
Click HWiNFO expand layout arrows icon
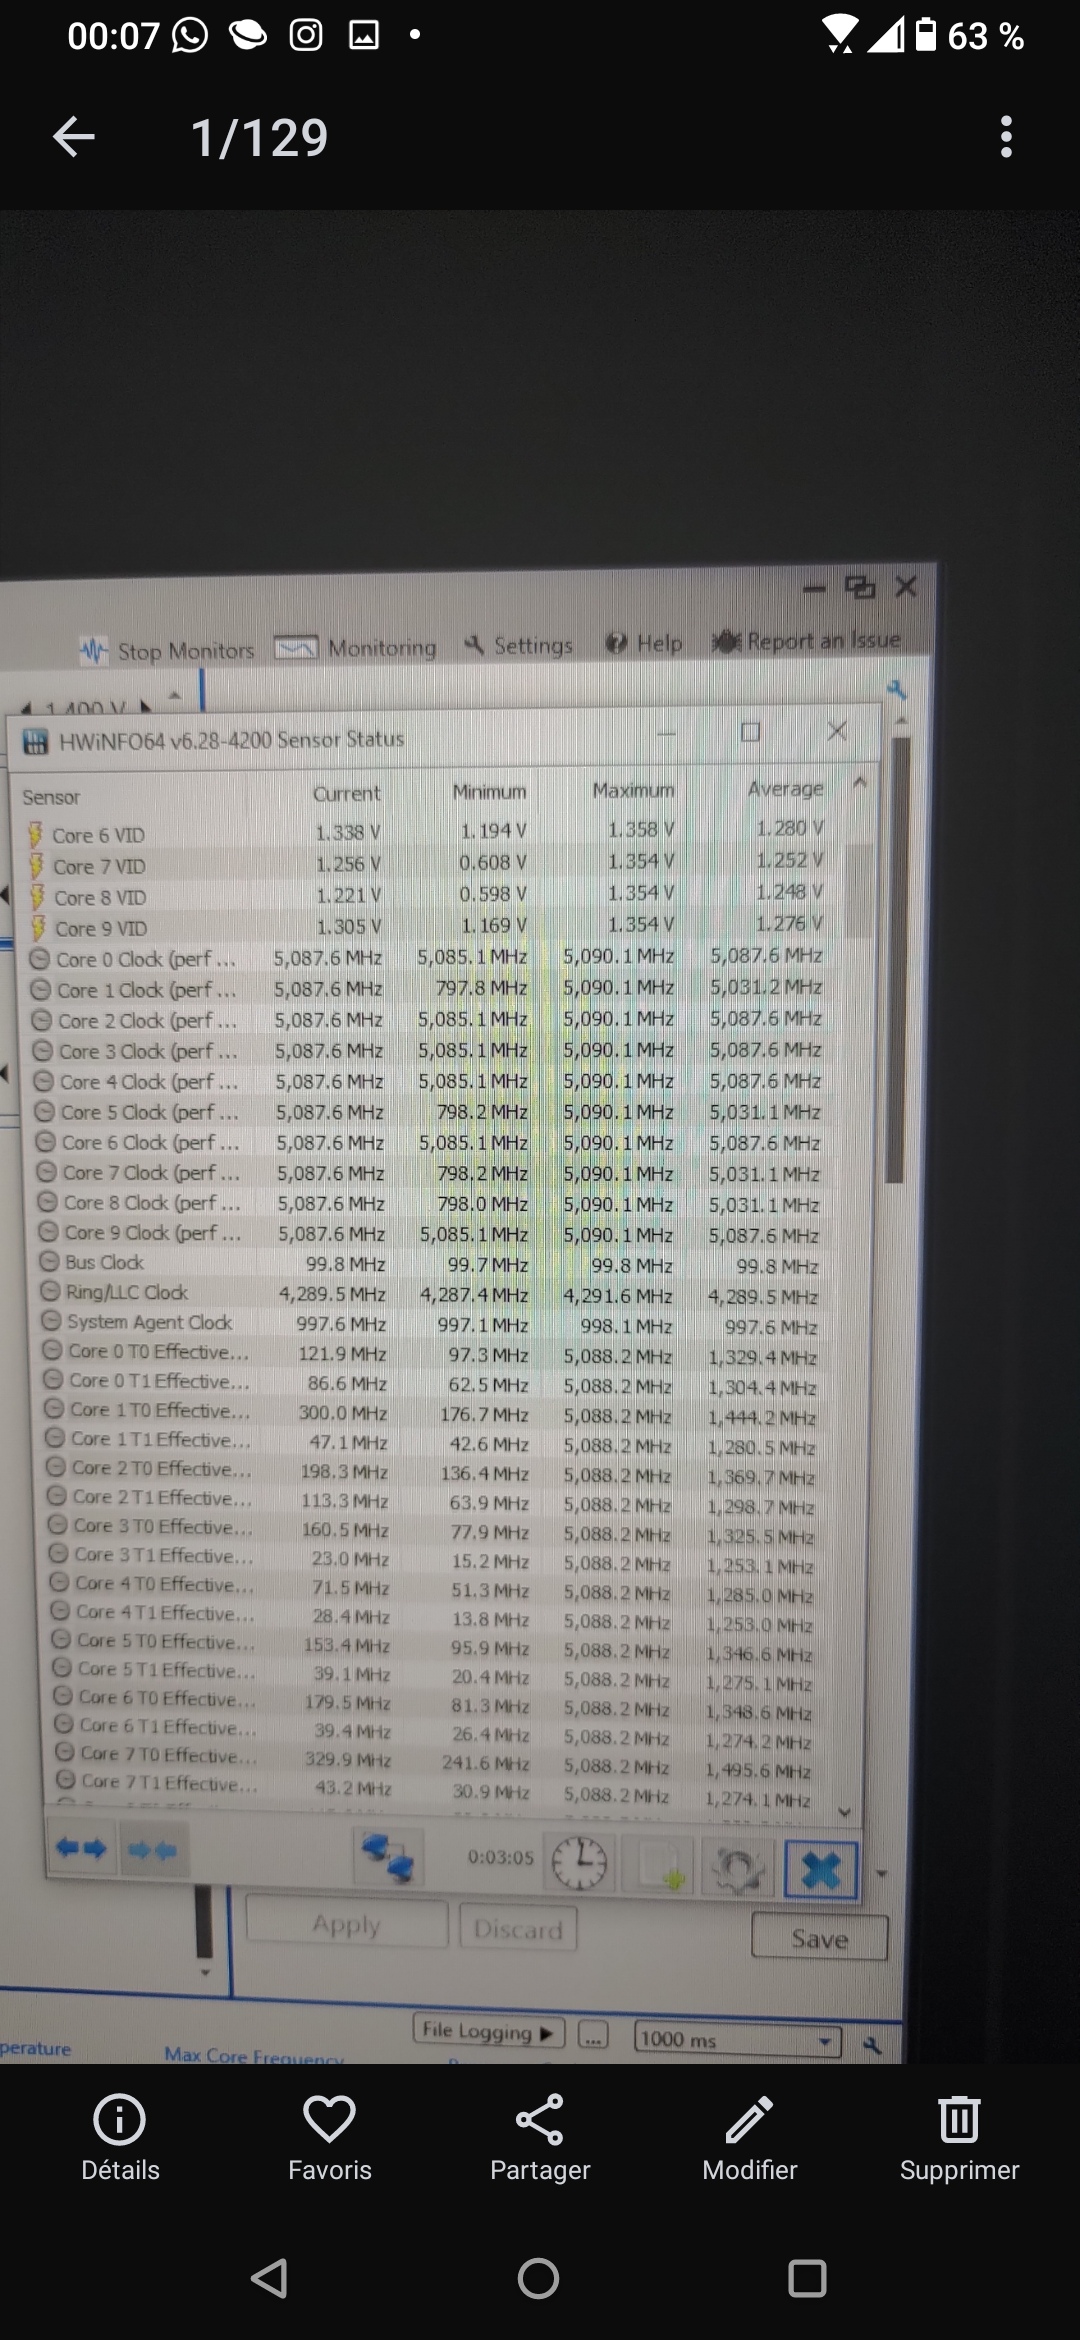[81, 1848]
